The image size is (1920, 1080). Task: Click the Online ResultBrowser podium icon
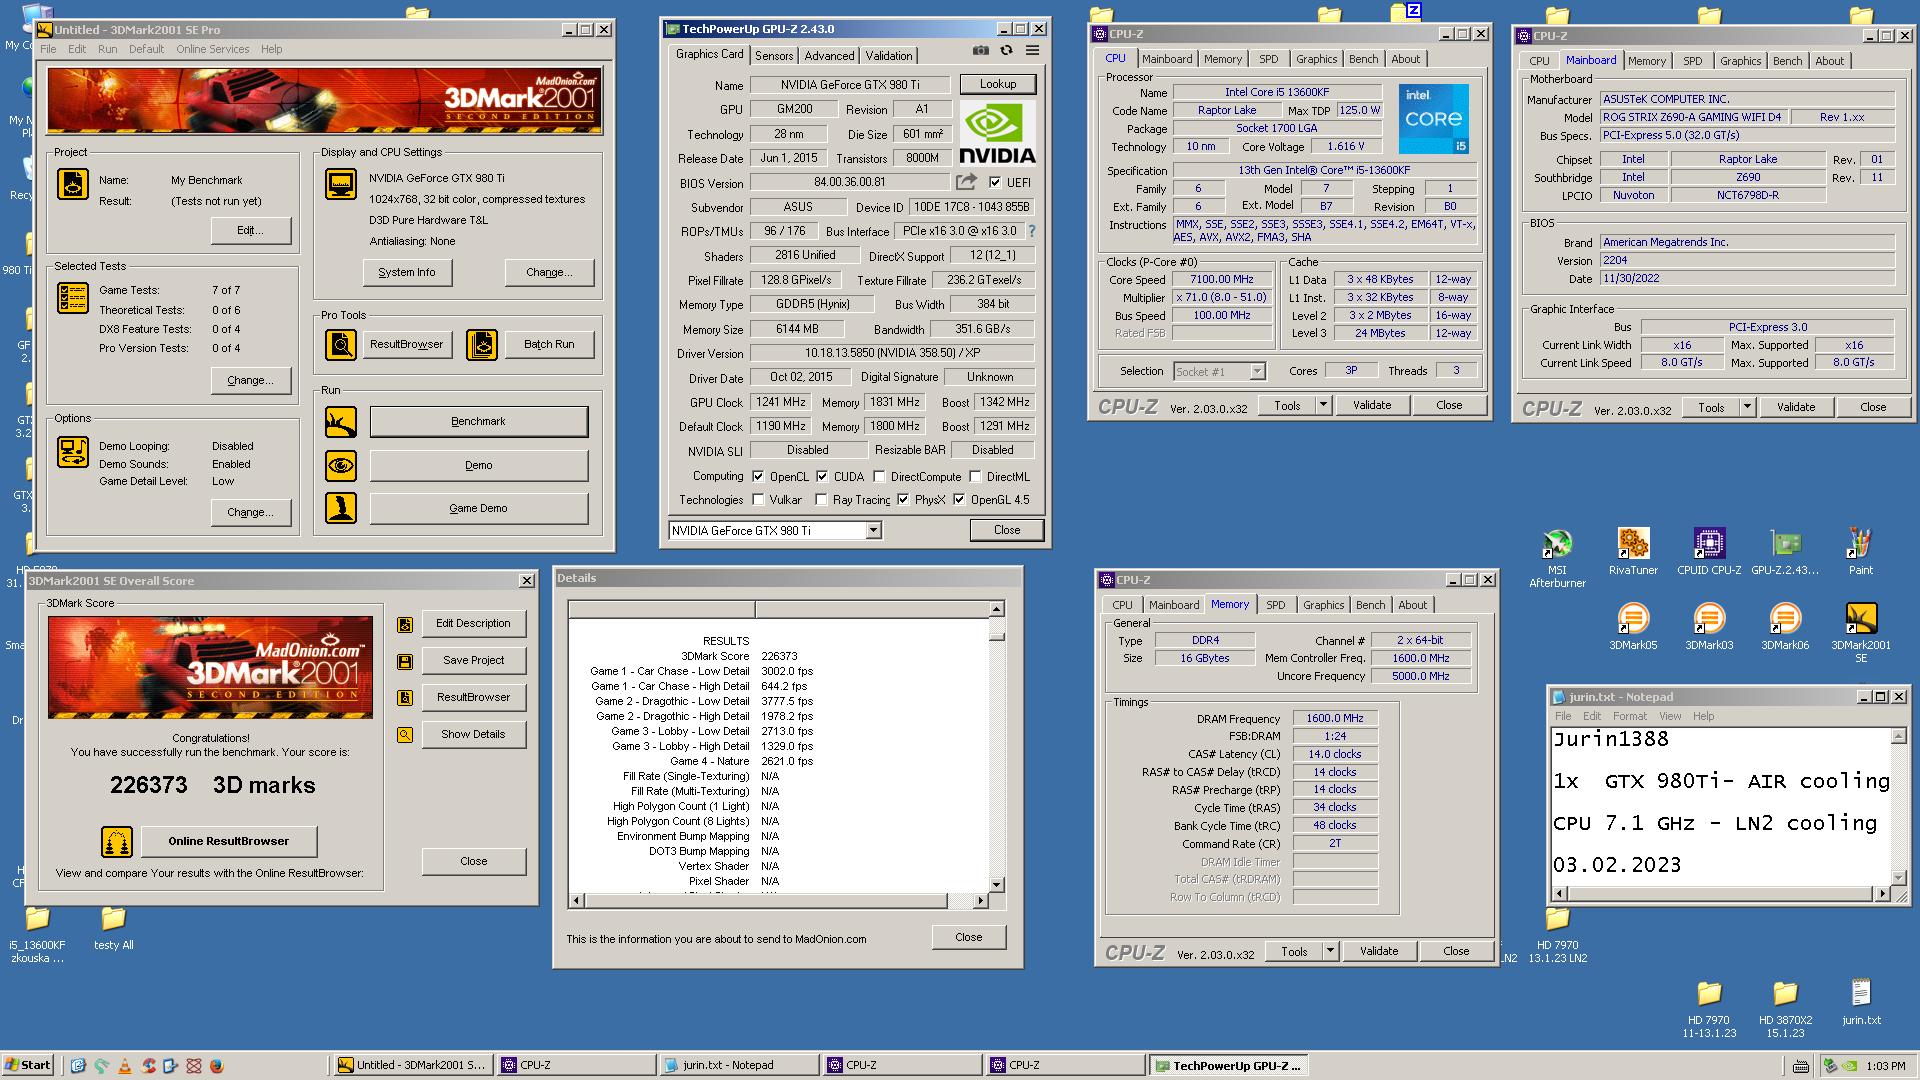tap(117, 841)
